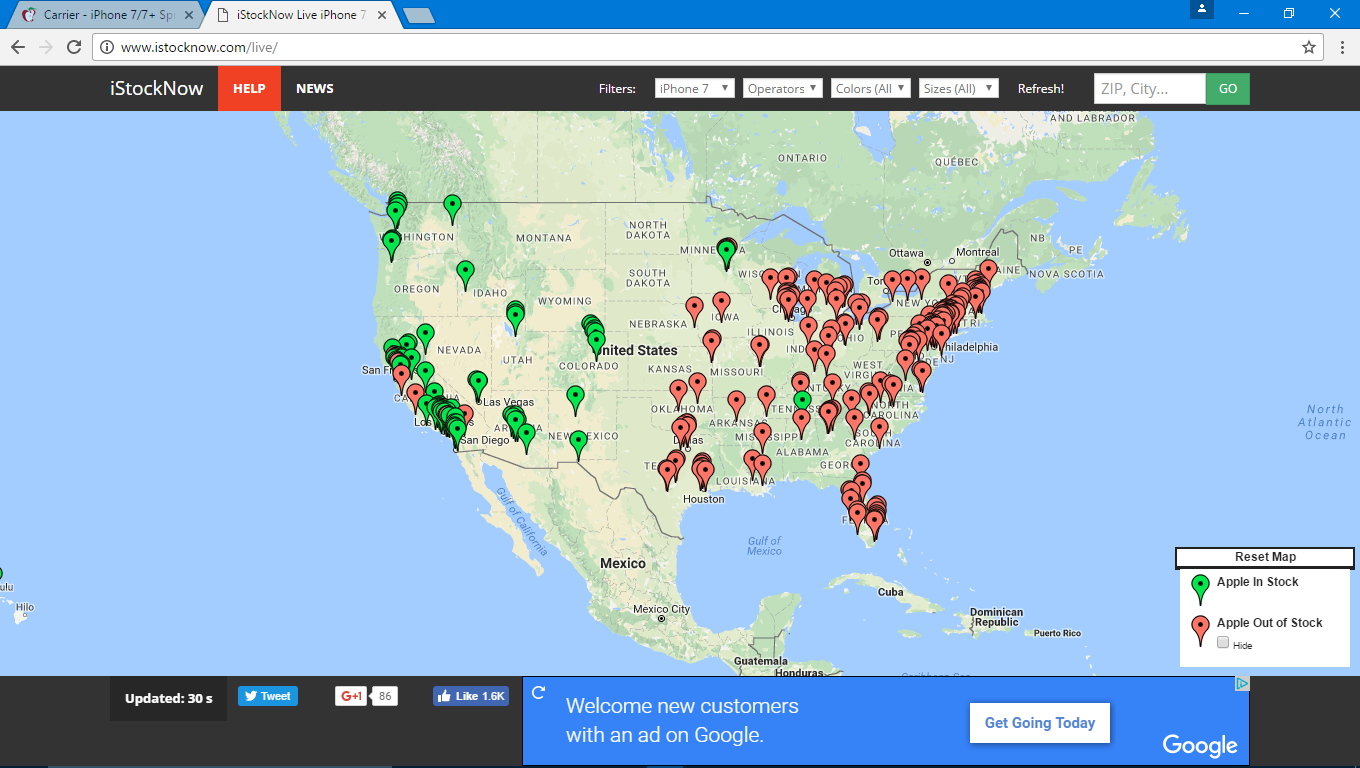Click the address bar URL
Image resolution: width=1360 pixels, height=768 pixels.
tap(199, 47)
